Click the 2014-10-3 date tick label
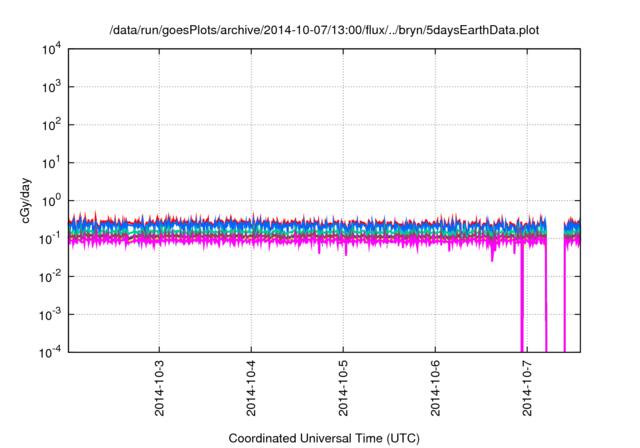 coord(159,388)
